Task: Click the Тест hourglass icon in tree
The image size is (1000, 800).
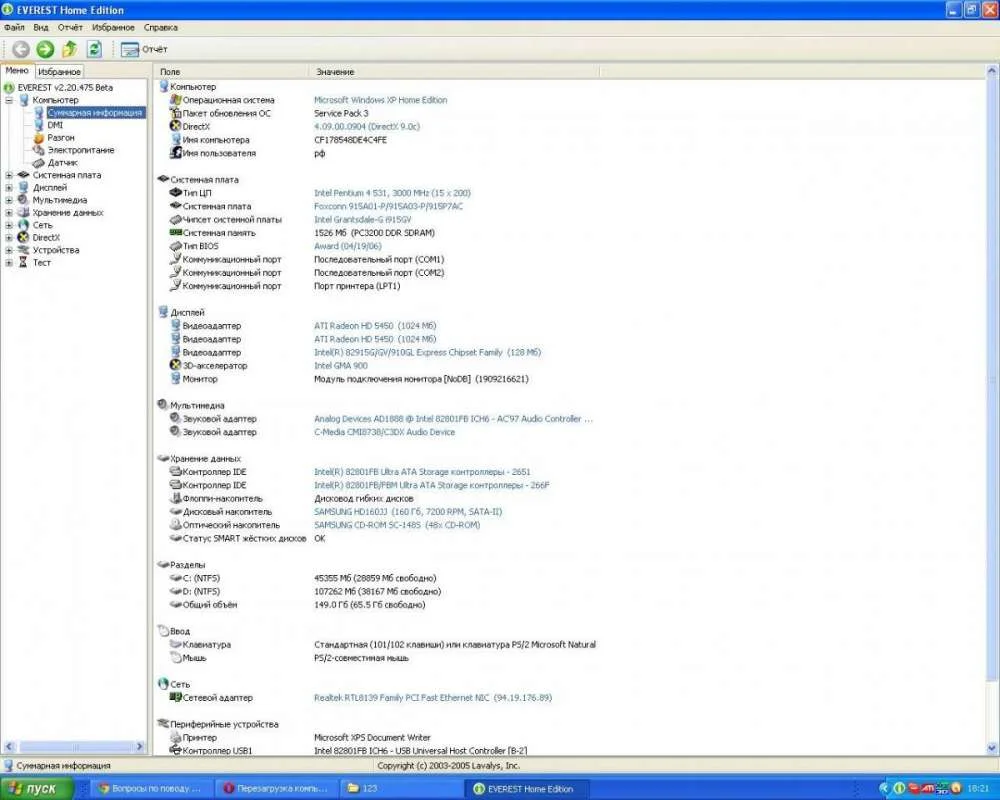Action: pos(24,262)
